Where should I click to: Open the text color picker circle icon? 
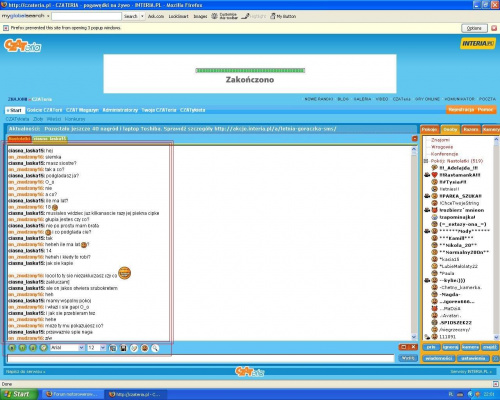(x=43, y=348)
